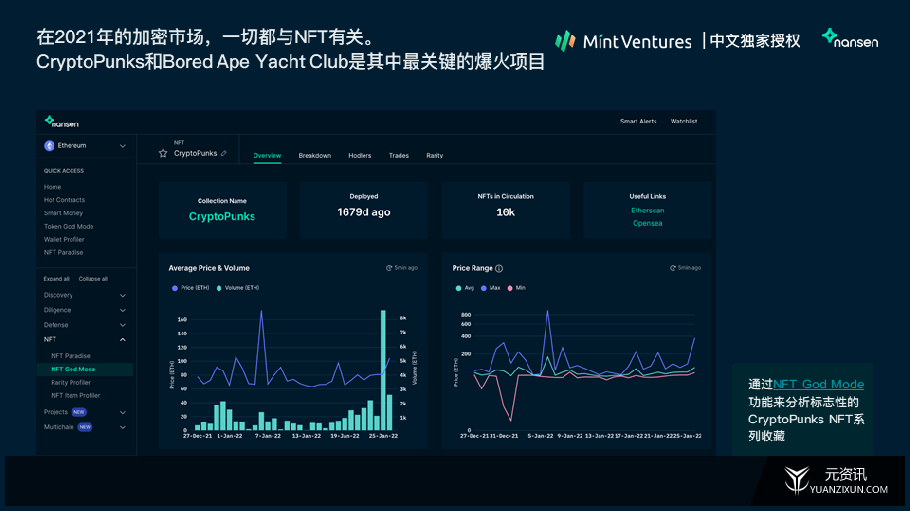This screenshot has height=511, width=910.
Task: Open Watchlist in the top bar
Action: tap(684, 121)
